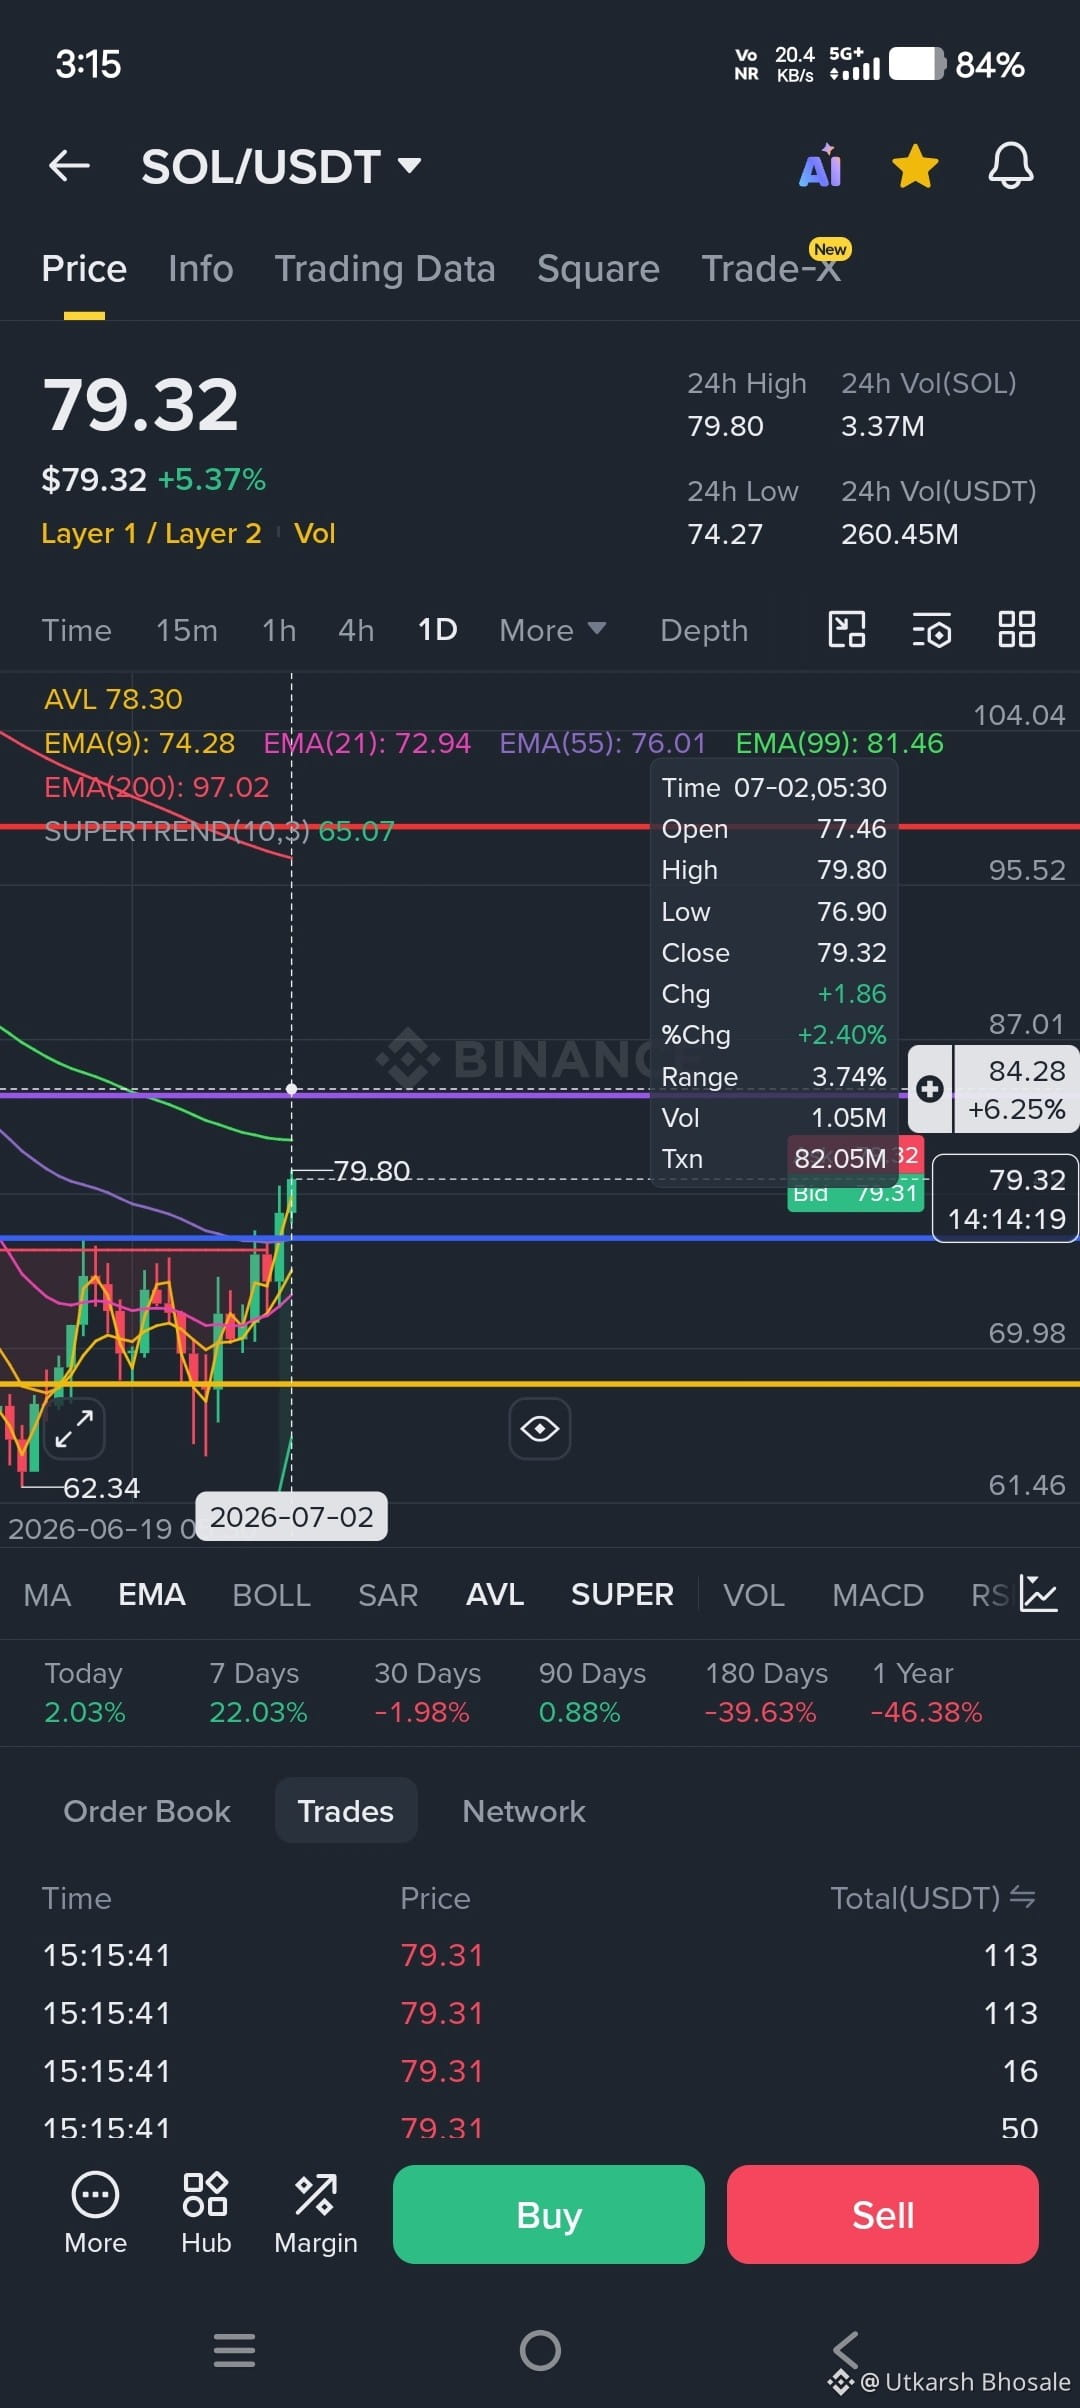Open the Hub icon
The width and height of the screenshot is (1080, 2408).
pos(206,2214)
